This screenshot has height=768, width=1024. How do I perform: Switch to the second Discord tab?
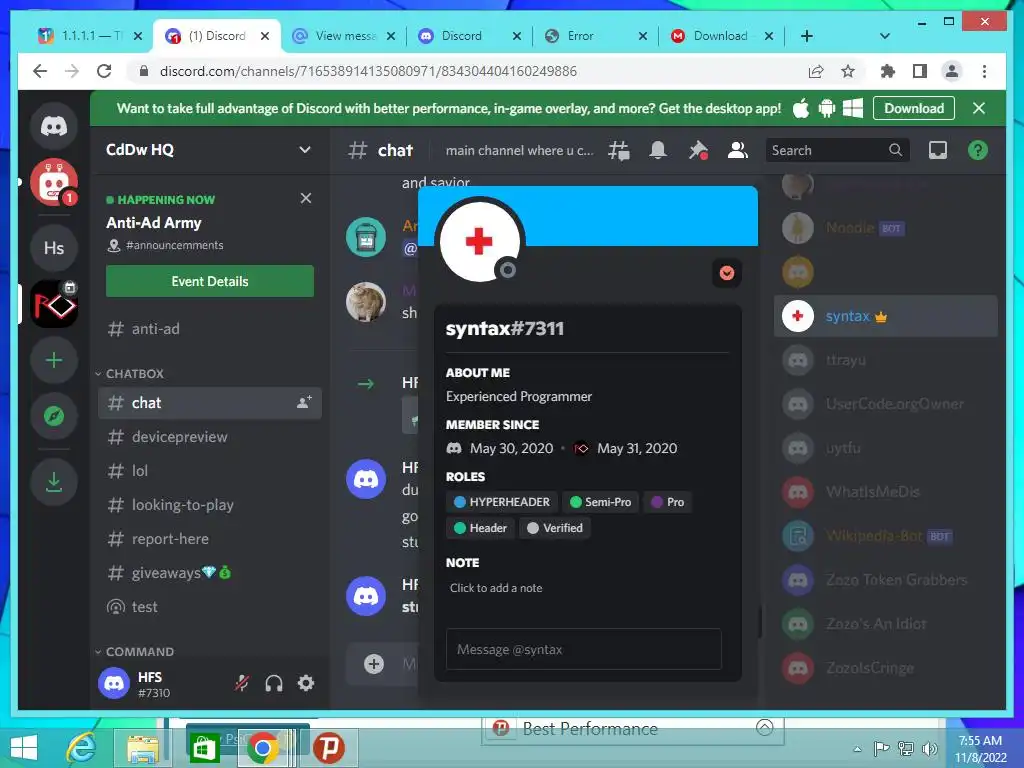coord(470,36)
